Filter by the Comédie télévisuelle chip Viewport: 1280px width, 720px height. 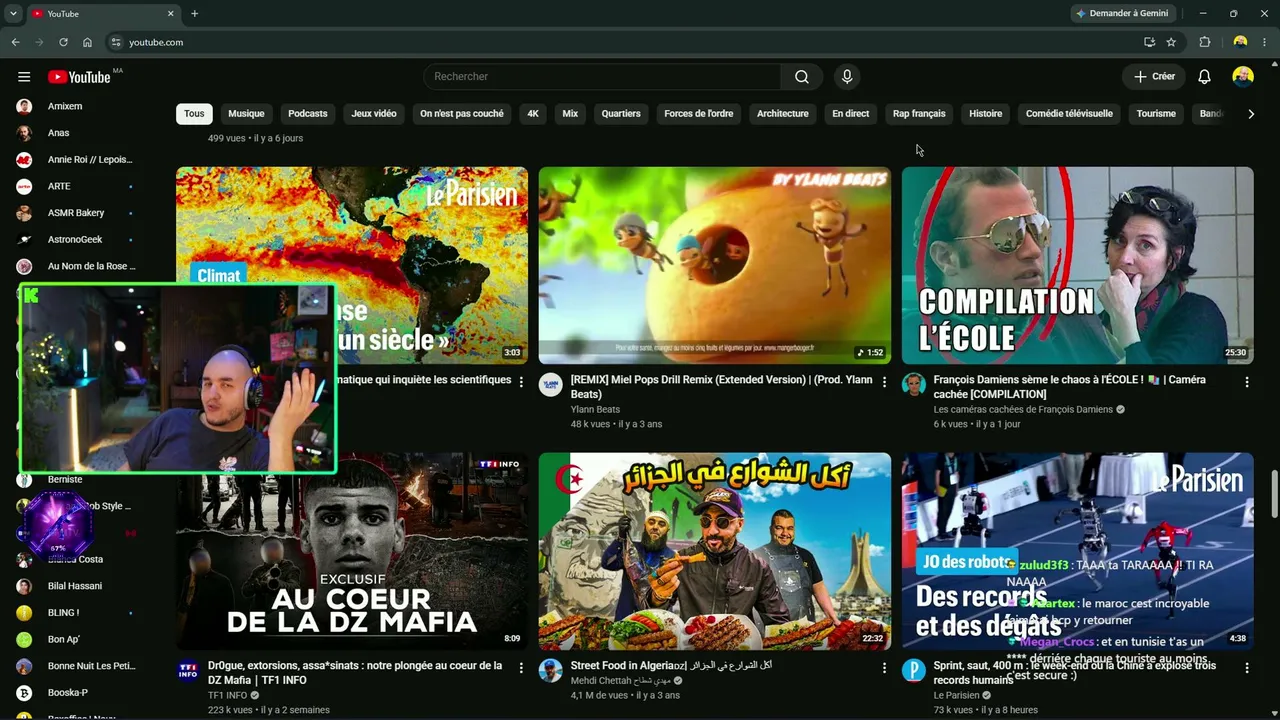pos(1069,114)
